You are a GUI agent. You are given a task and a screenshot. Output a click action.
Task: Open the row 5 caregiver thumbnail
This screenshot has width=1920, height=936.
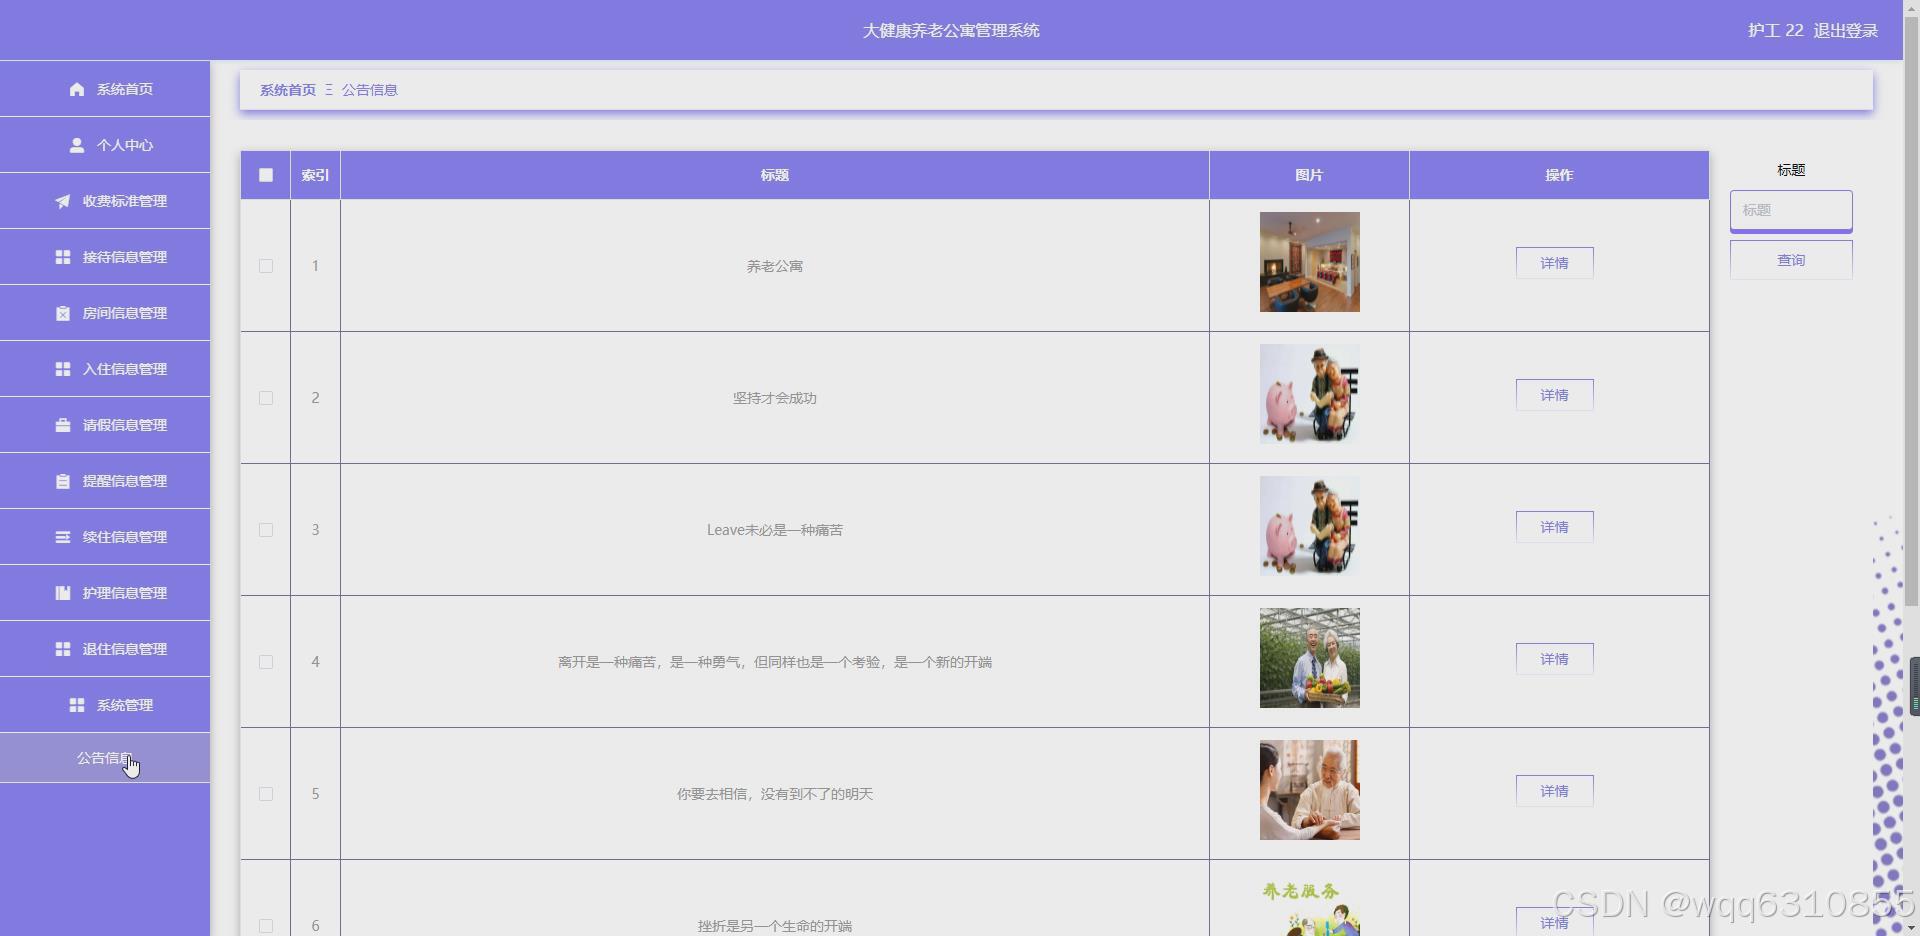[x=1309, y=790]
